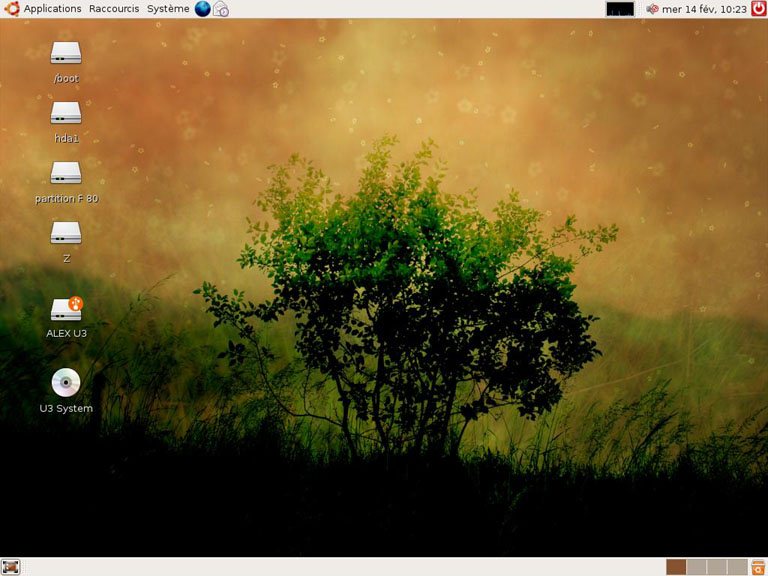Viewport: 768px width, 576px height.
Task: Select the /boot drive icon
Action: click(x=66, y=53)
